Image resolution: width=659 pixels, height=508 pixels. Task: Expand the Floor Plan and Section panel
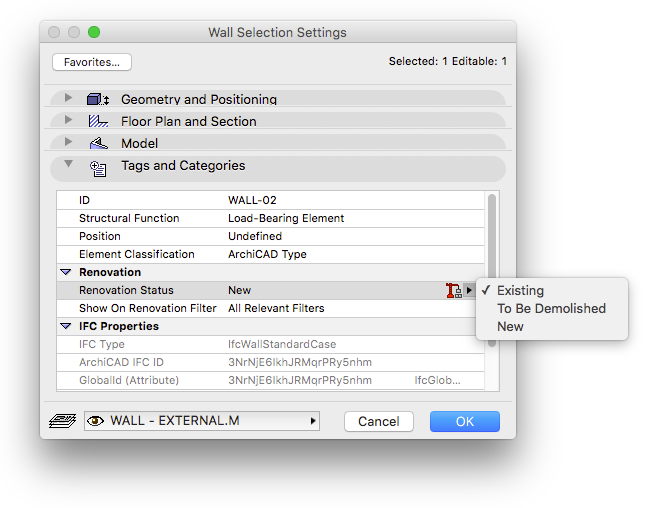click(x=68, y=120)
